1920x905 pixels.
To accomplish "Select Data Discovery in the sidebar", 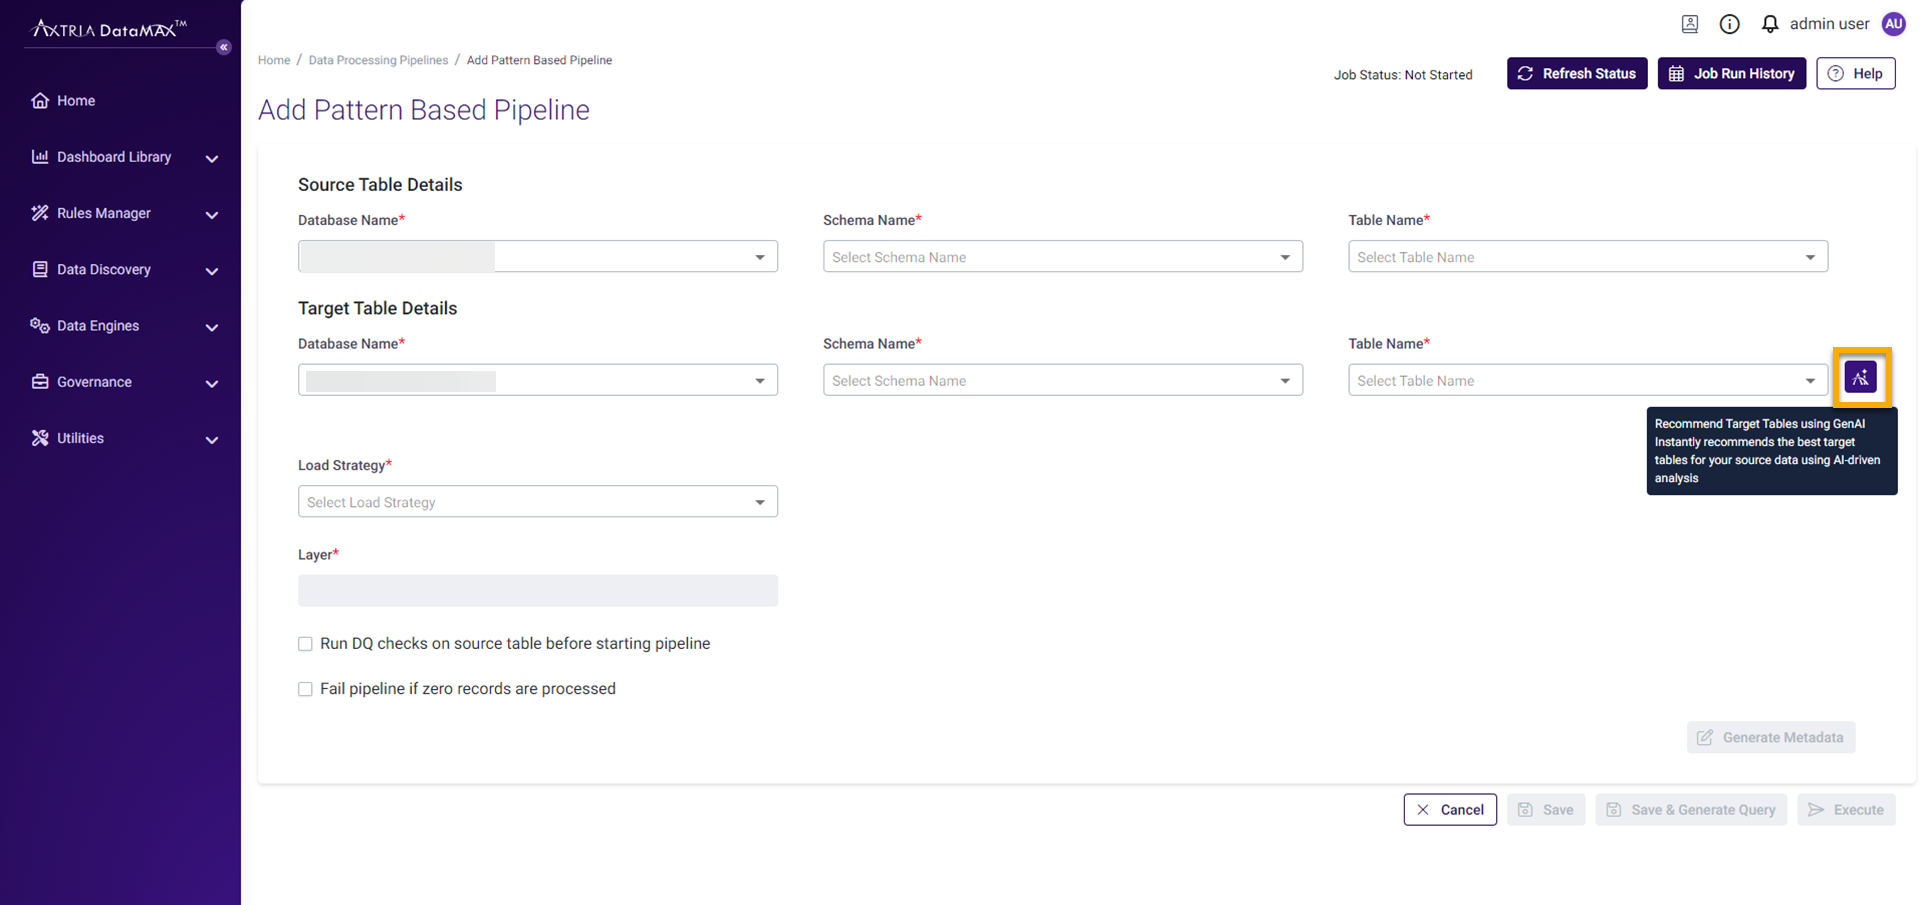I will [x=39, y=269].
